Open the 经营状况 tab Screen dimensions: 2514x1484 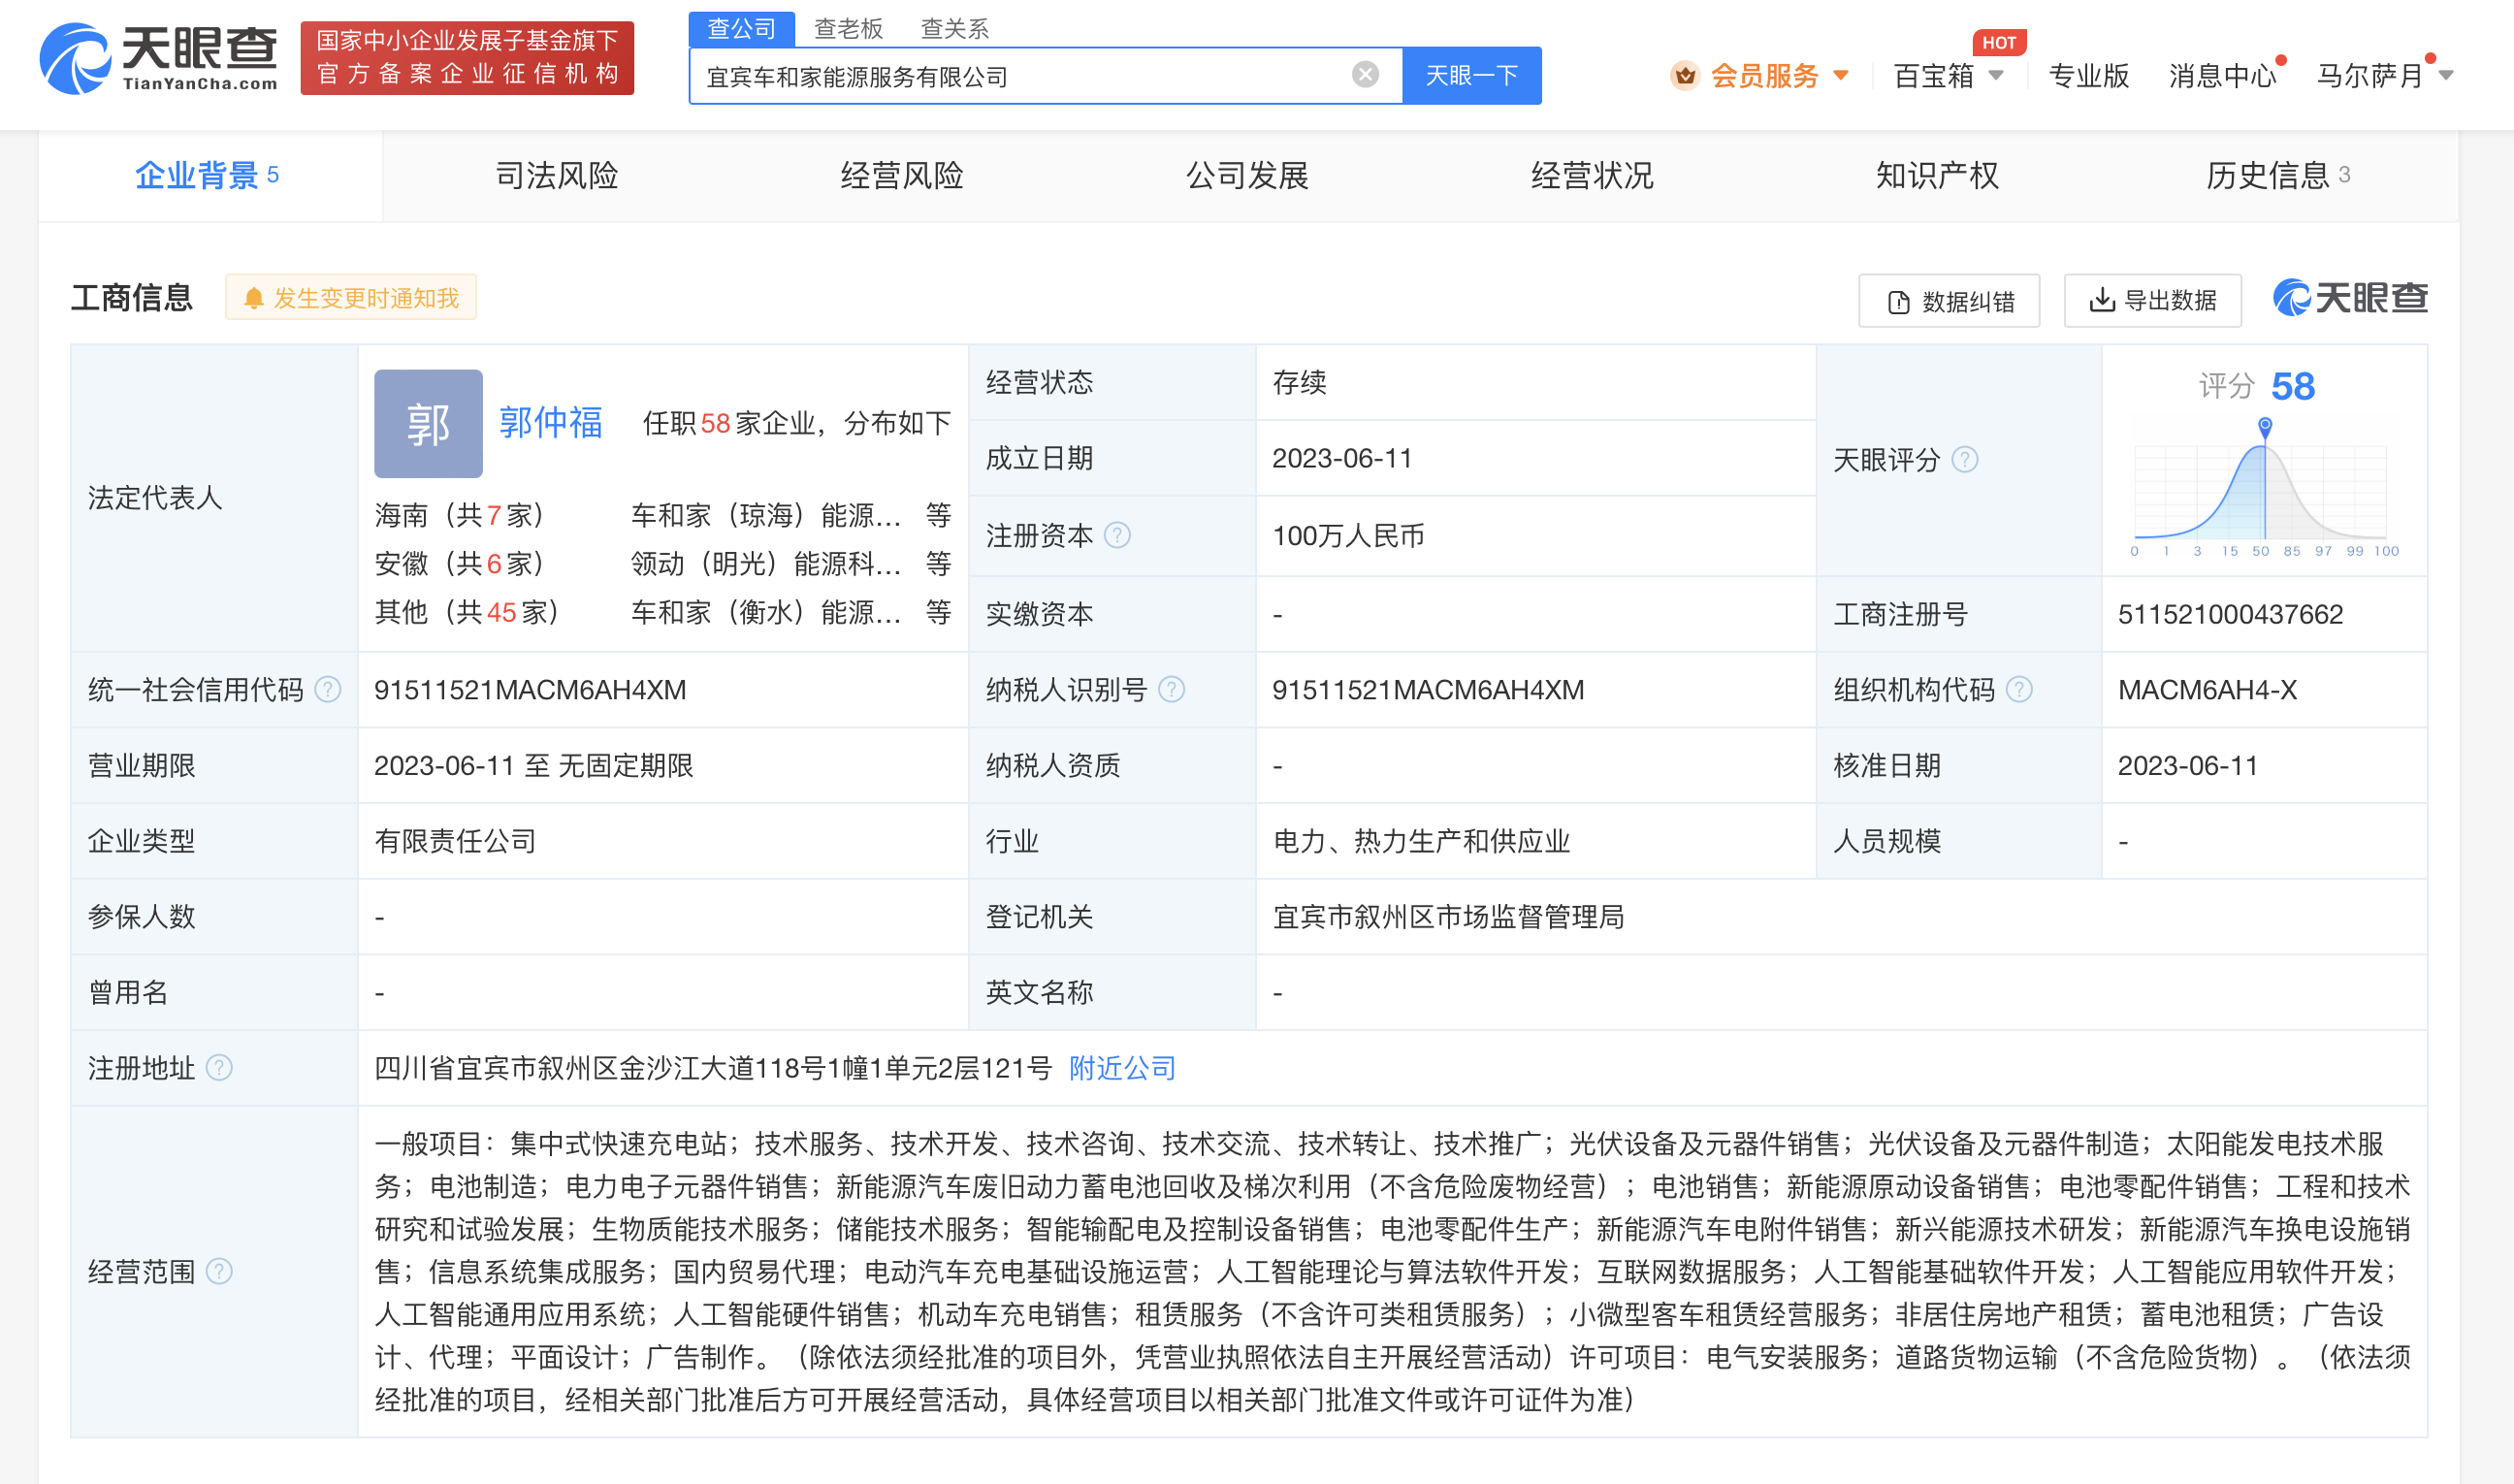(1592, 175)
